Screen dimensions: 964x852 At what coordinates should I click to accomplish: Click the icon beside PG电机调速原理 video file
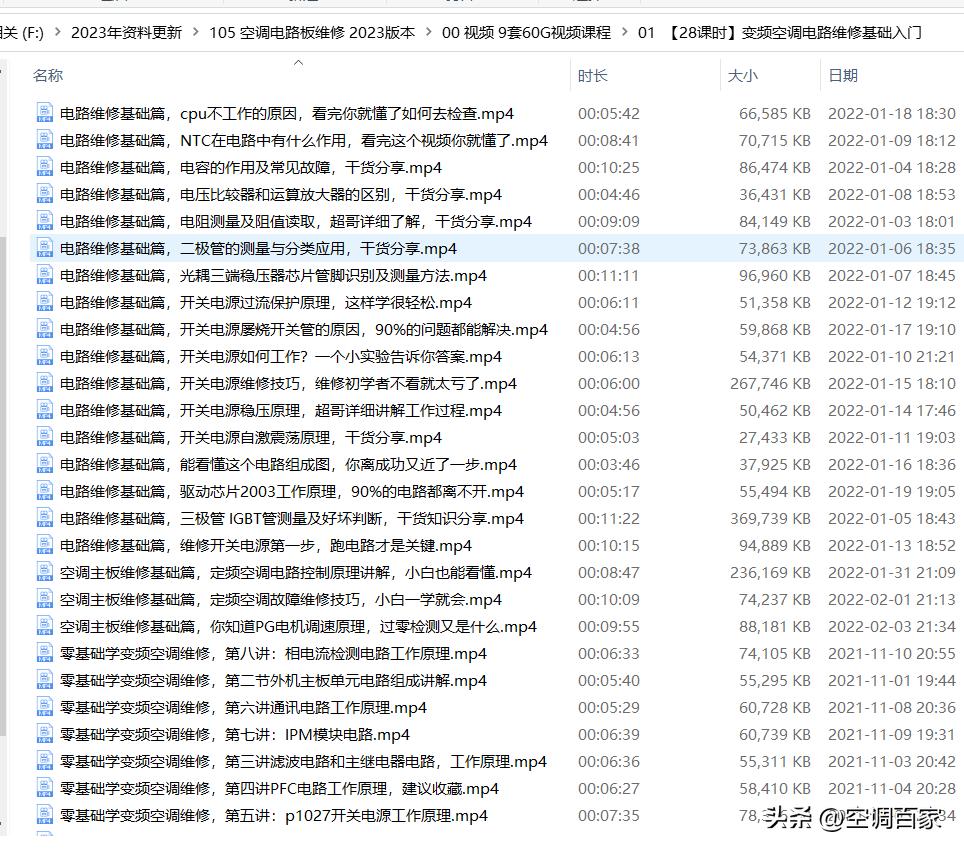click(42, 626)
